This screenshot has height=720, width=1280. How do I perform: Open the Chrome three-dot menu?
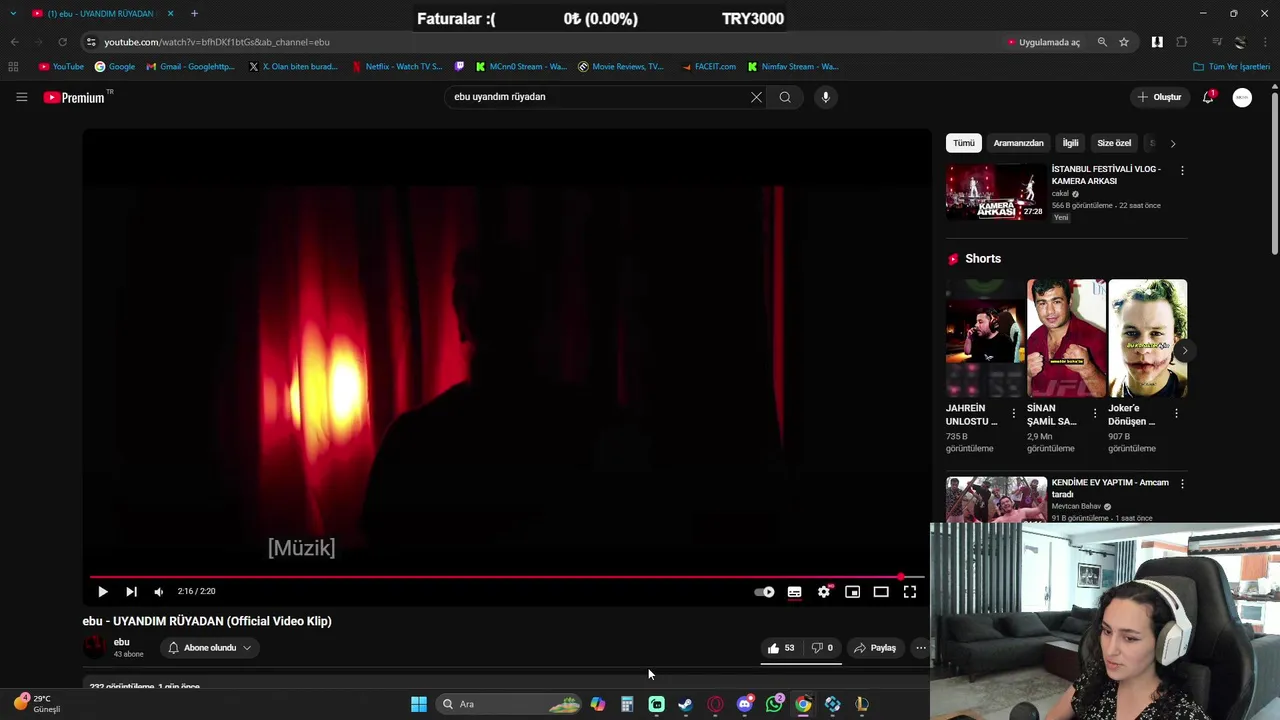(1266, 42)
